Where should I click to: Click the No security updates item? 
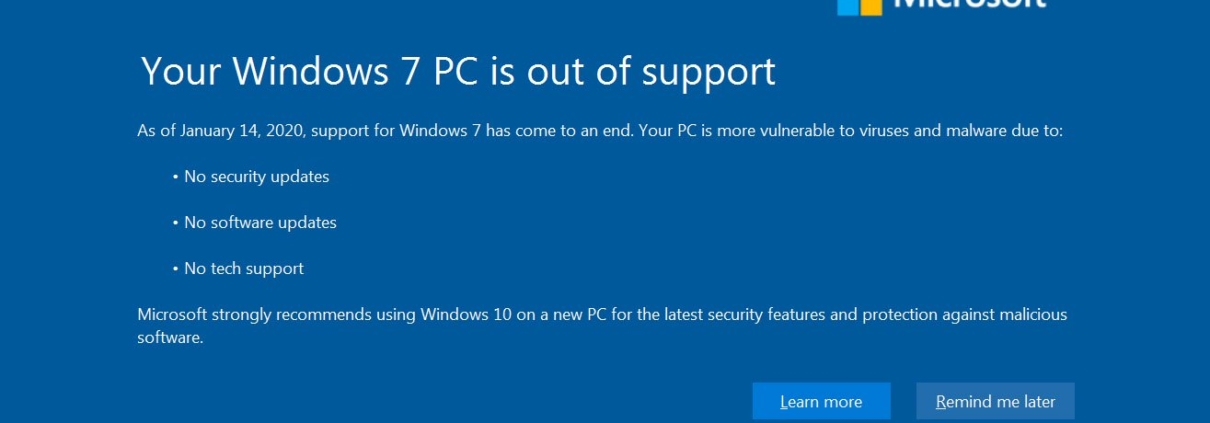tap(256, 176)
